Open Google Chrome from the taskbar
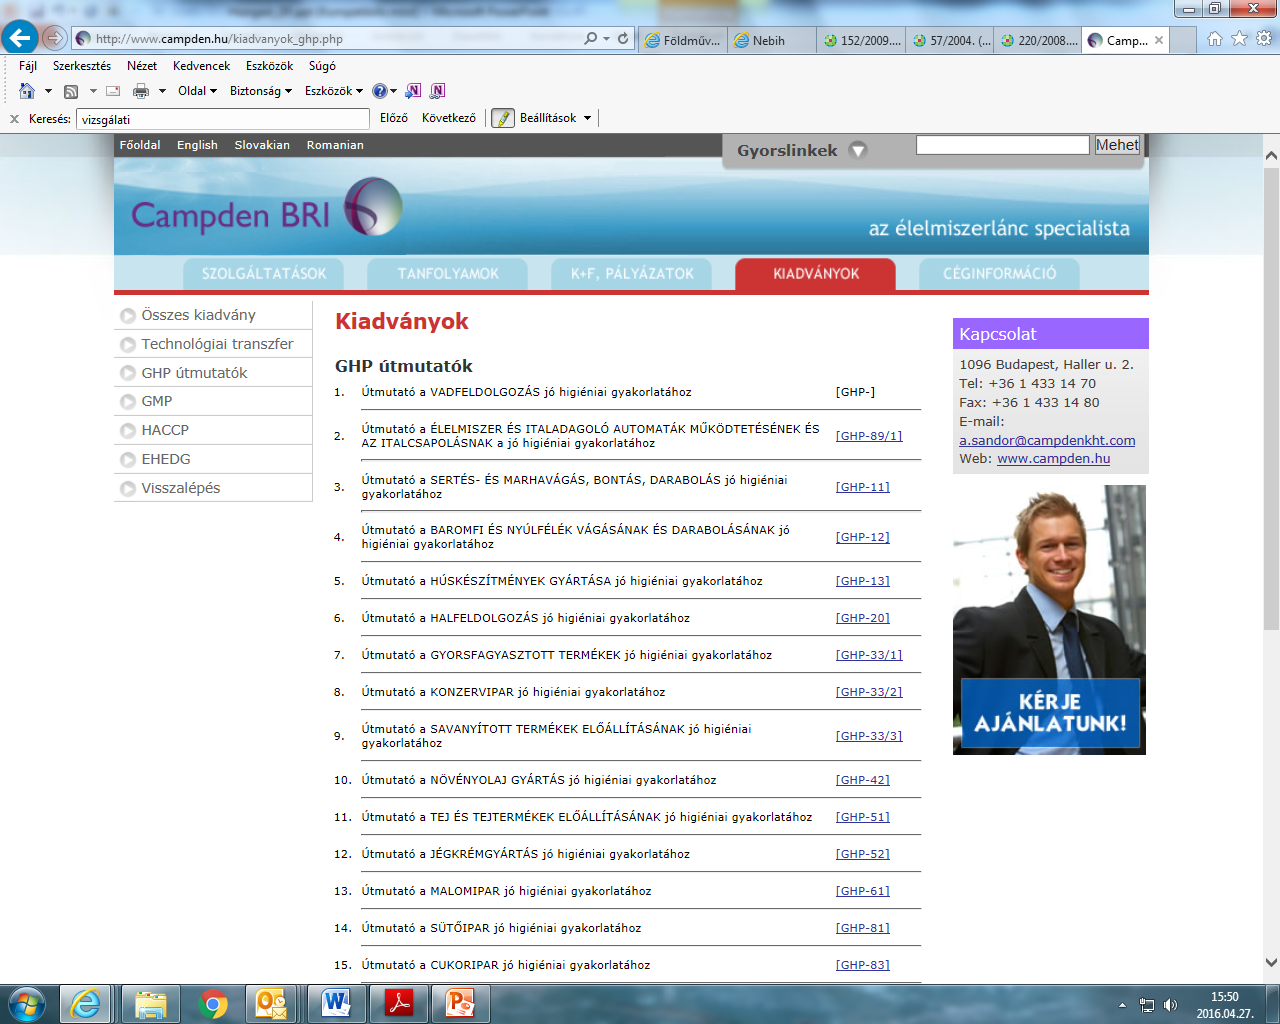This screenshot has height=1024, width=1280. 212,1003
